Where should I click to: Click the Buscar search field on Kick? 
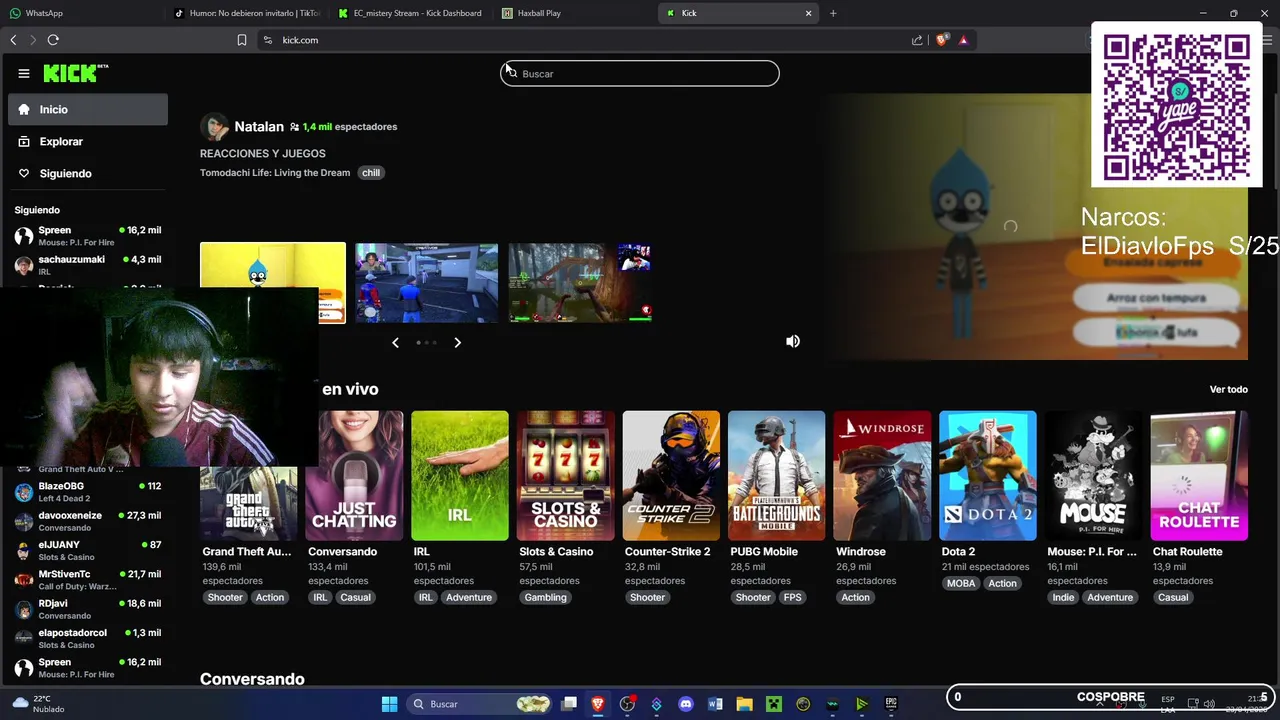[640, 73]
